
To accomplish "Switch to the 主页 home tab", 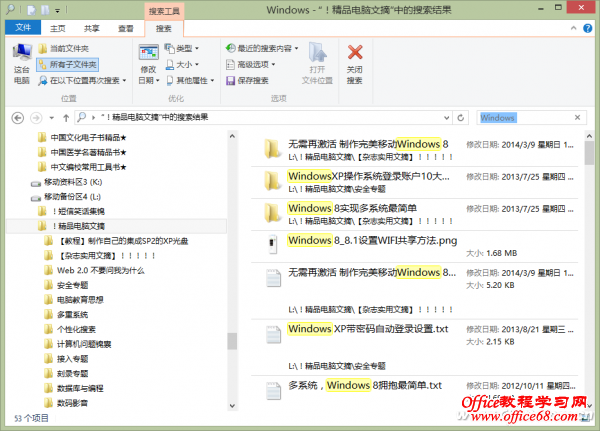I will [x=58, y=28].
